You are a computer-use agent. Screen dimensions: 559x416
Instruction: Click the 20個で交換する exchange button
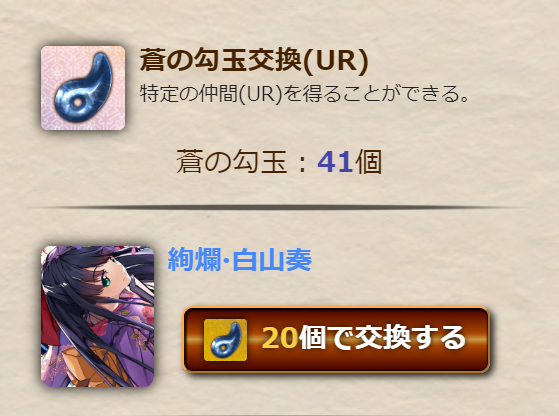(x=337, y=340)
